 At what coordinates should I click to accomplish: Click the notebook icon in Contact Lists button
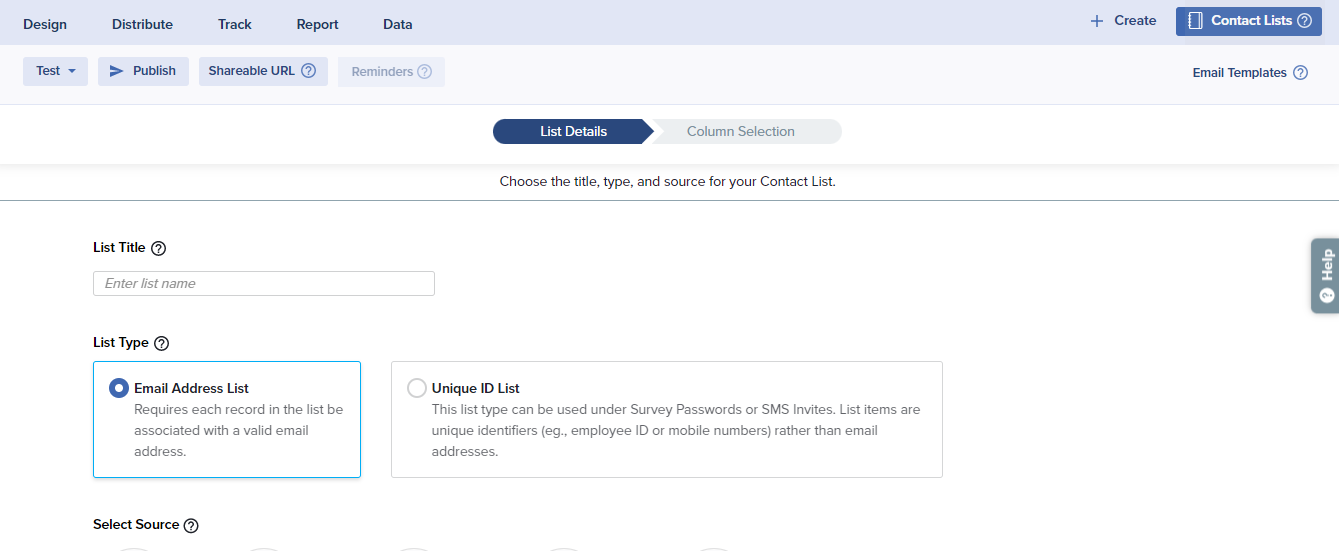pos(1195,21)
